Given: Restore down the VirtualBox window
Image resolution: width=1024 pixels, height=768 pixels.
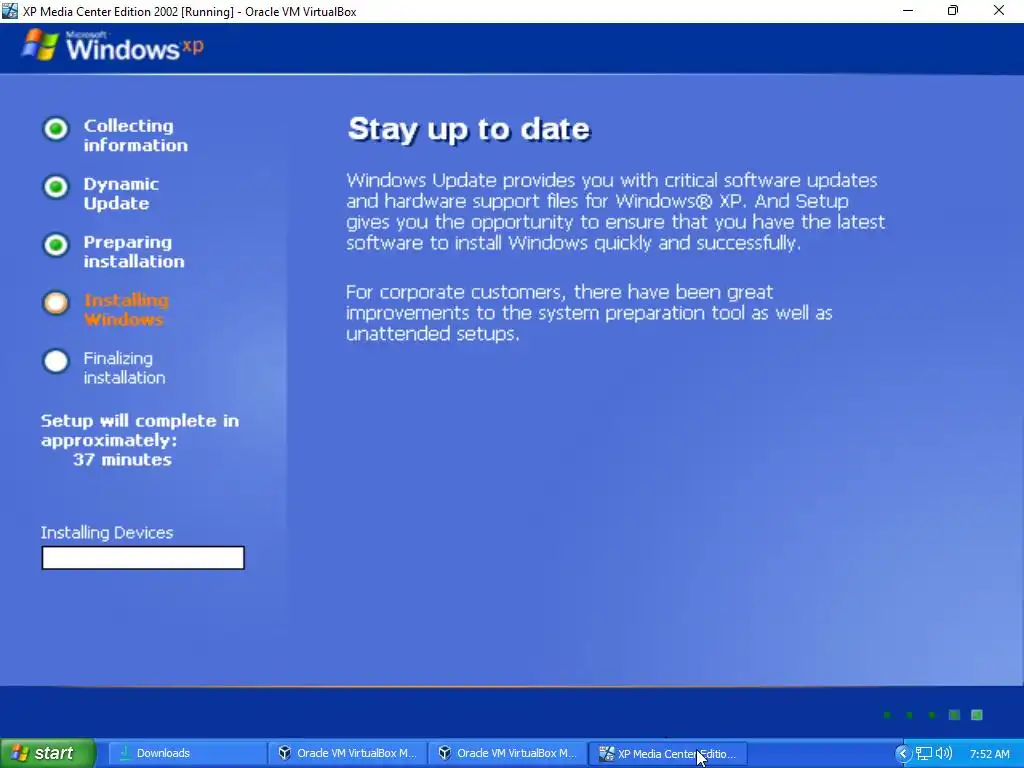Looking at the screenshot, I should click(953, 11).
